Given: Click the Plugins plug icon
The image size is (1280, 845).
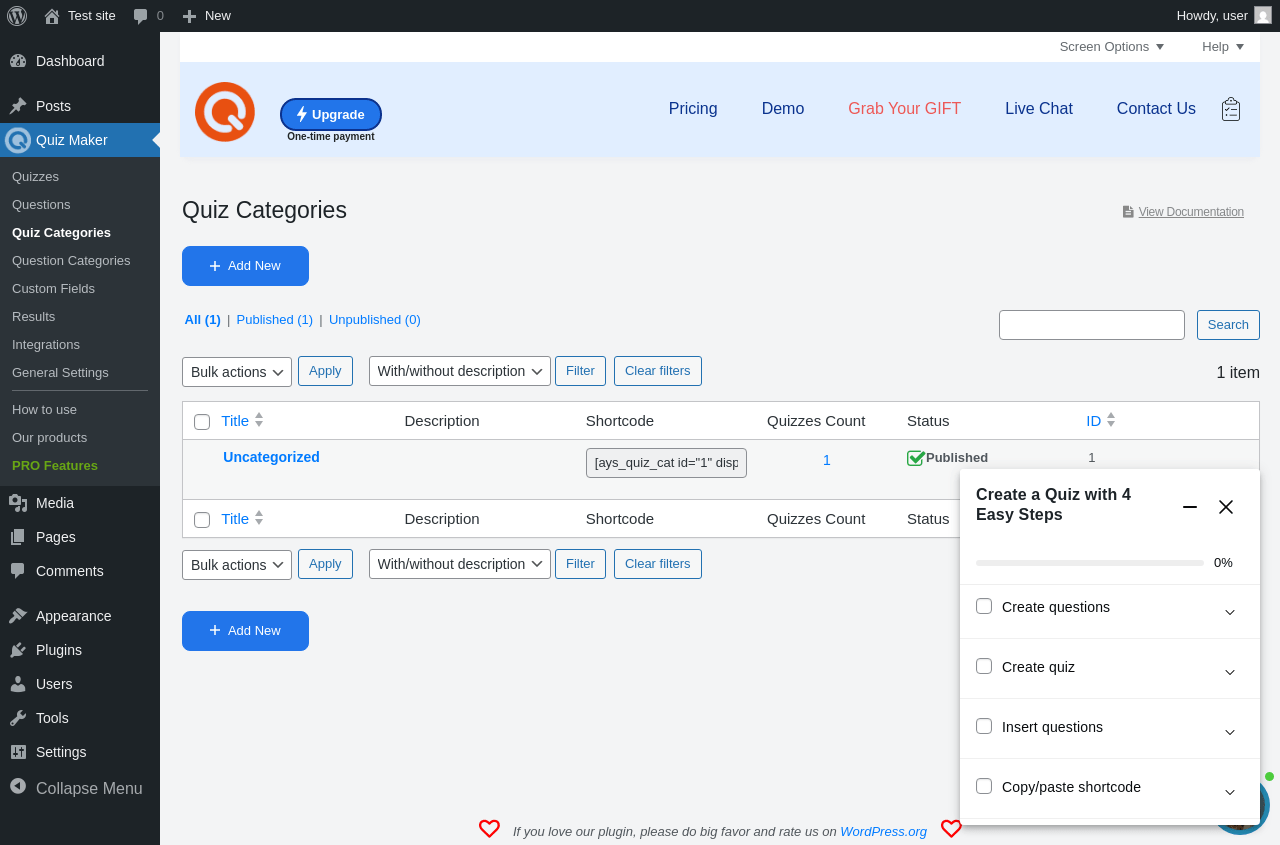Looking at the screenshot, I should coord(18,650).
